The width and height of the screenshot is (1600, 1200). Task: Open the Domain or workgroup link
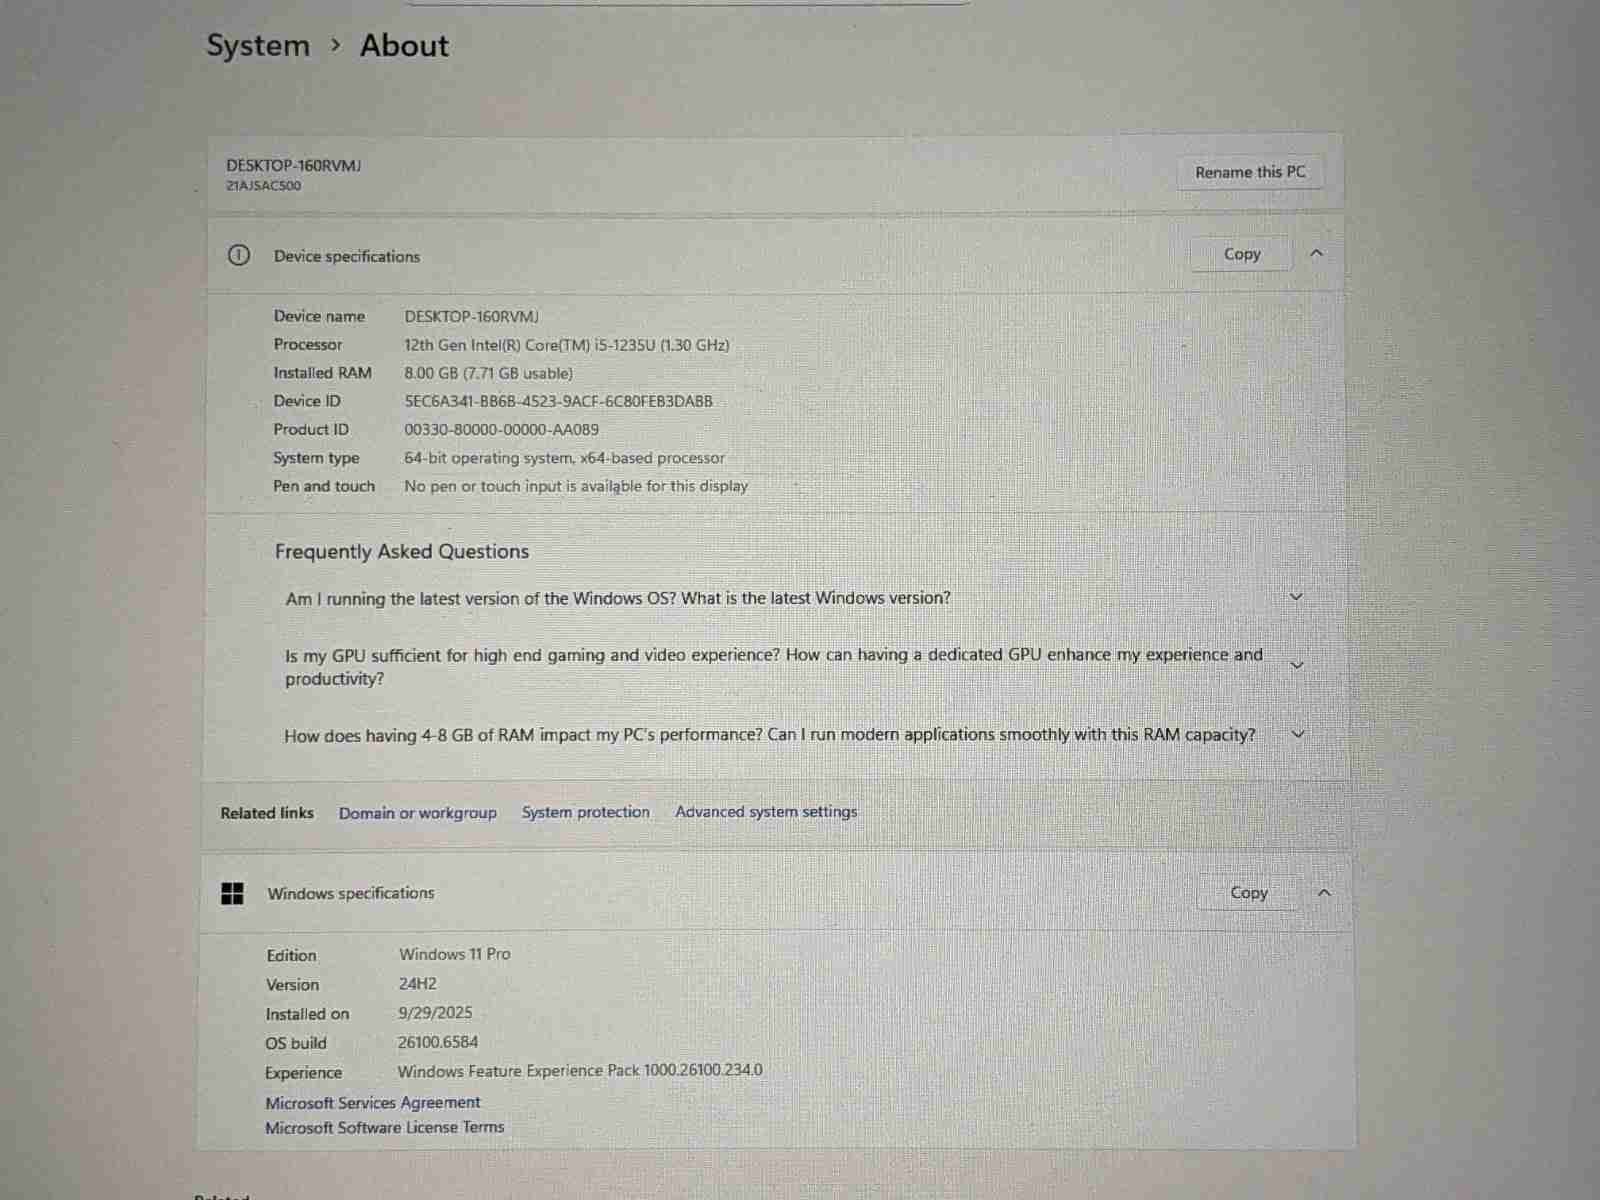click(x=417, y=813)
